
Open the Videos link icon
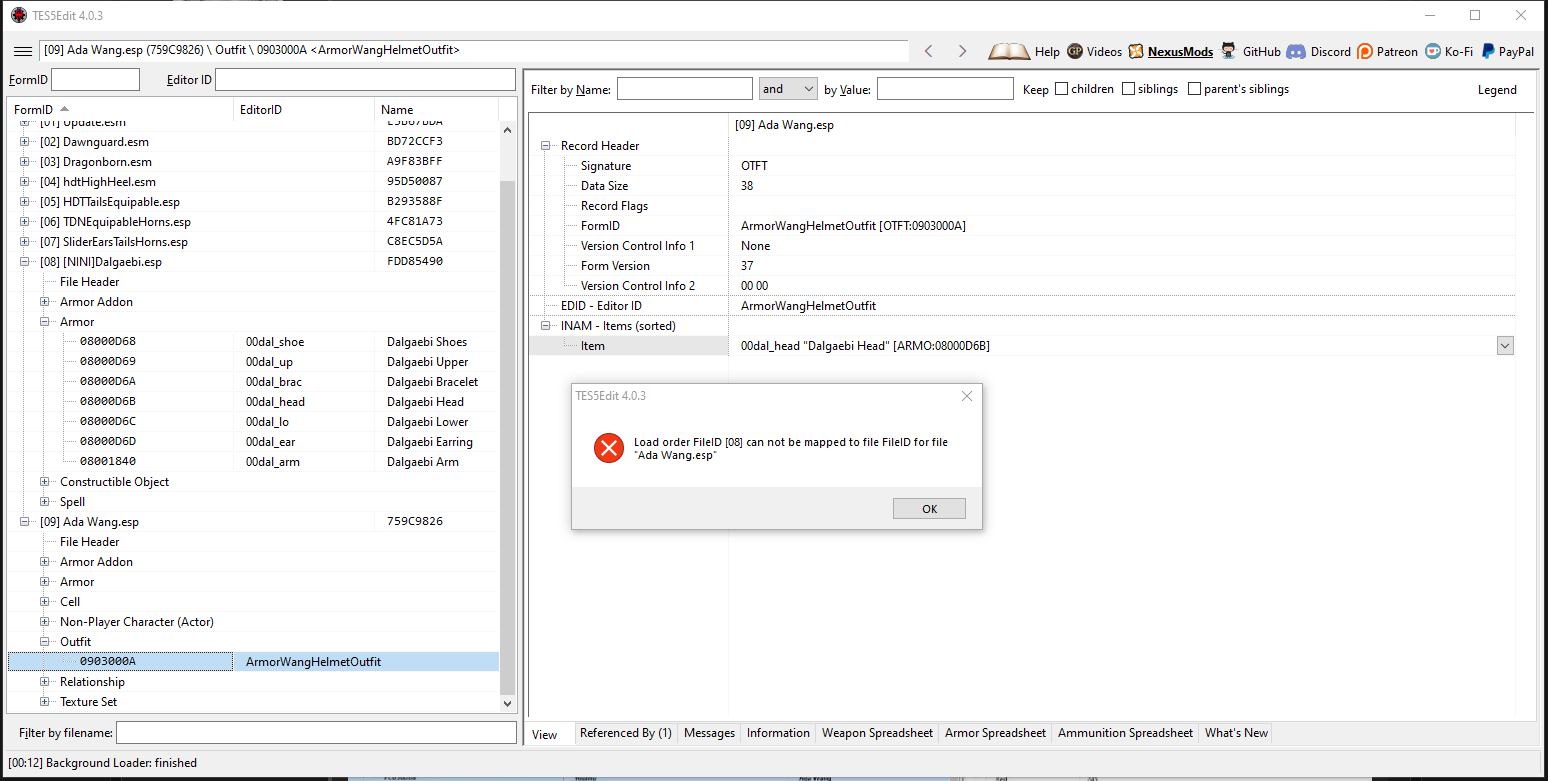[1075, 51]
